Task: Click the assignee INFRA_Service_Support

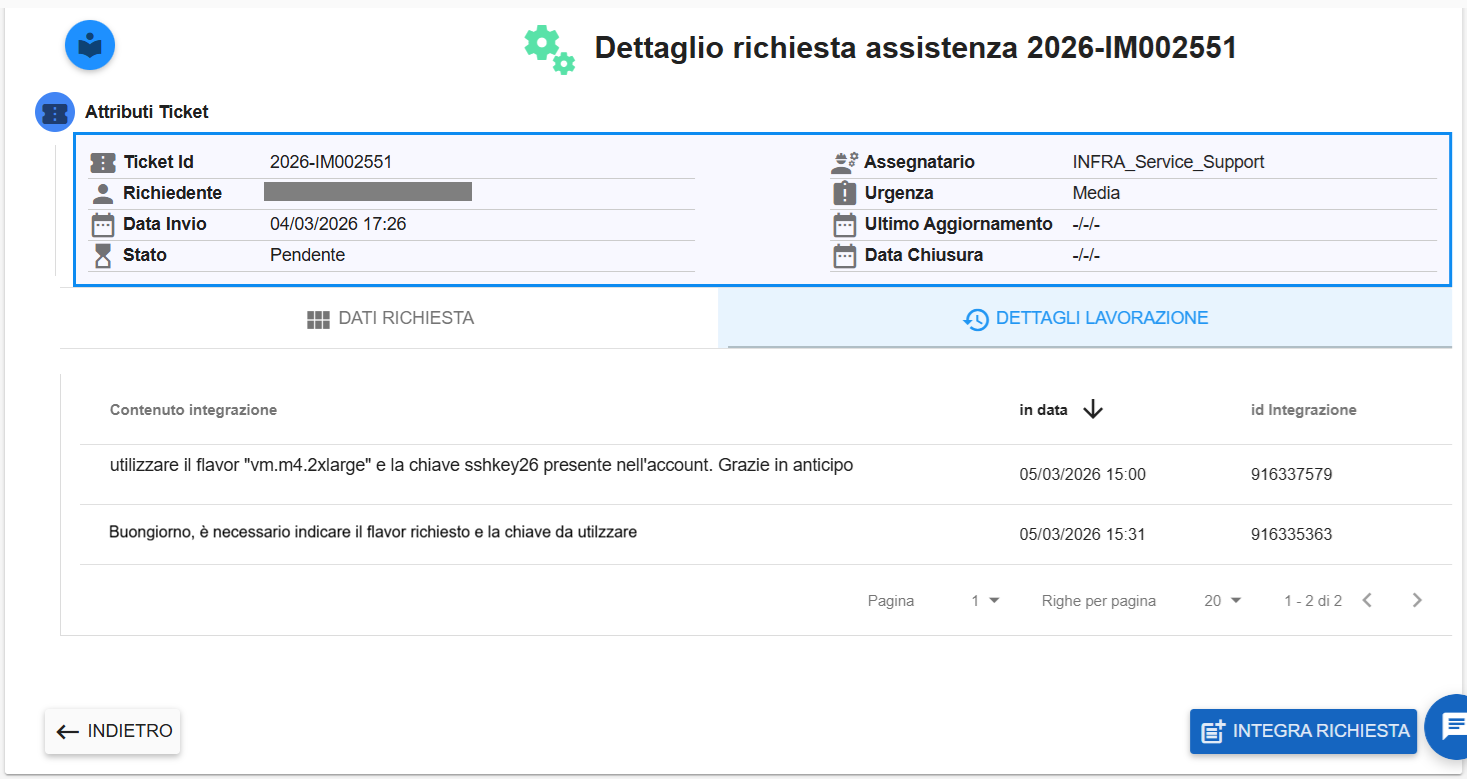Action: pos(1168,162)
